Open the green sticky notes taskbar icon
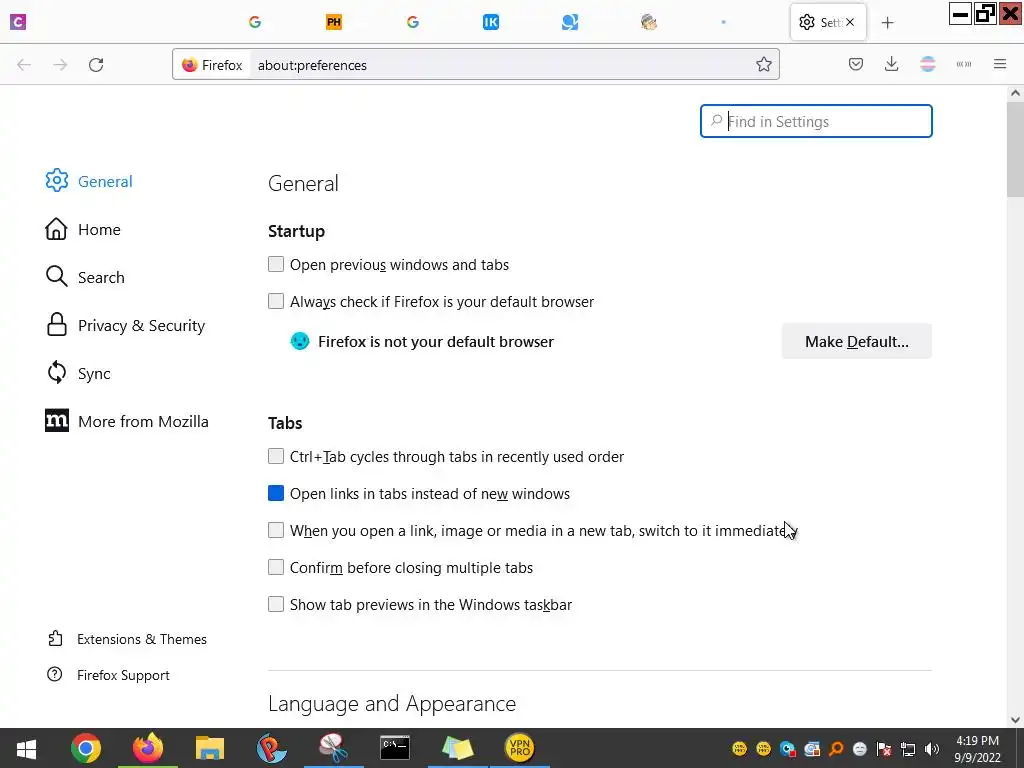 coord(457,748)
